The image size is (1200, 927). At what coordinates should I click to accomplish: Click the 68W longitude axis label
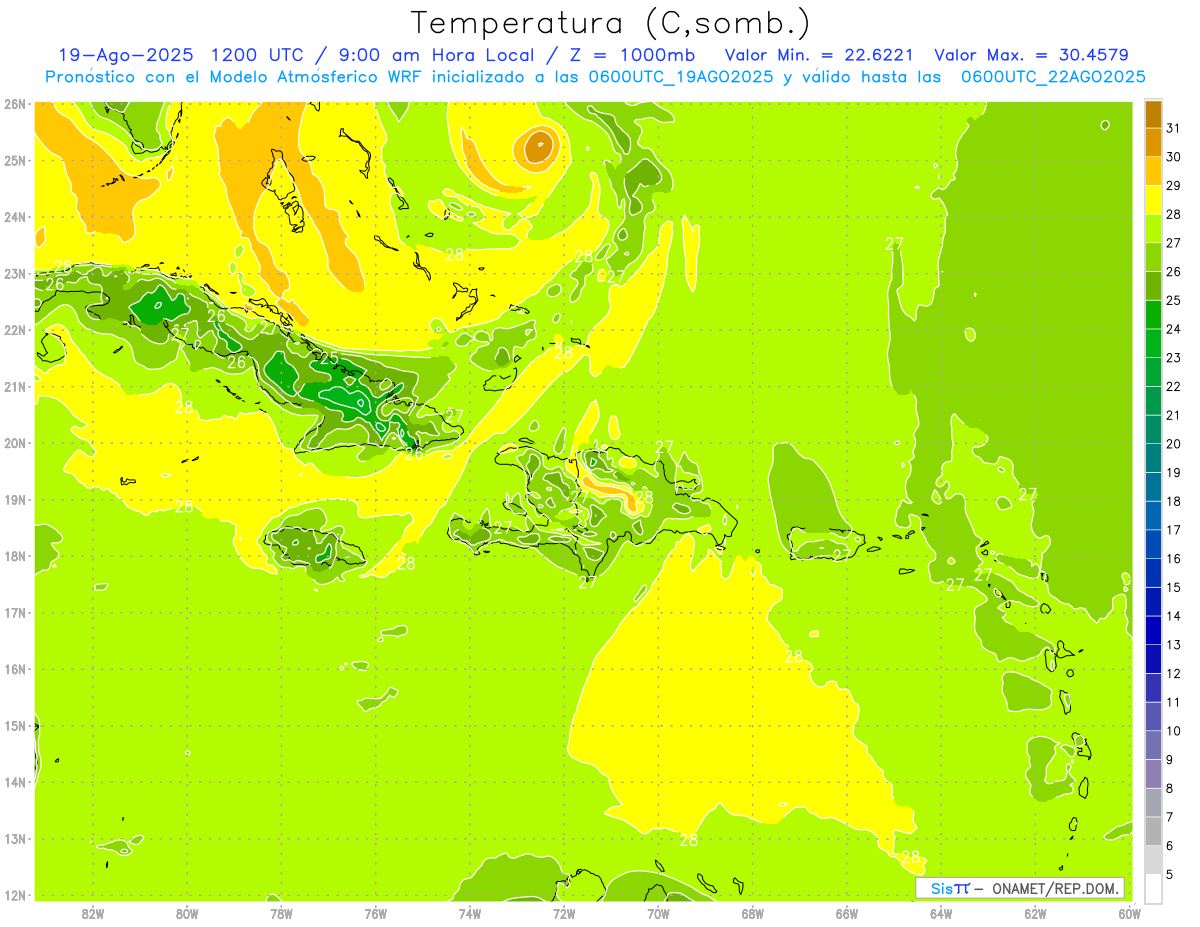coord(753,913)
